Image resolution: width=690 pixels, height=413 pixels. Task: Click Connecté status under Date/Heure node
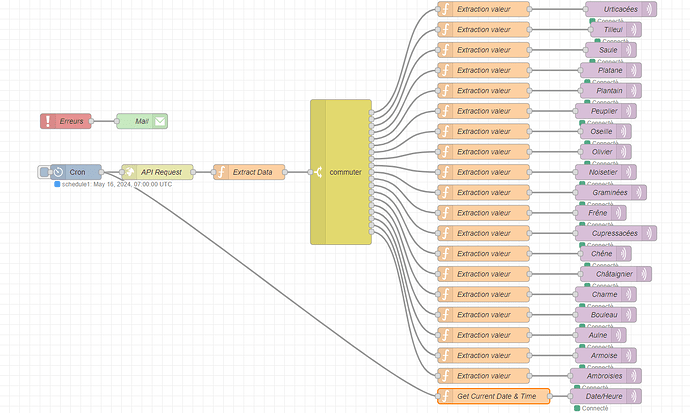[x=595, y=408]
